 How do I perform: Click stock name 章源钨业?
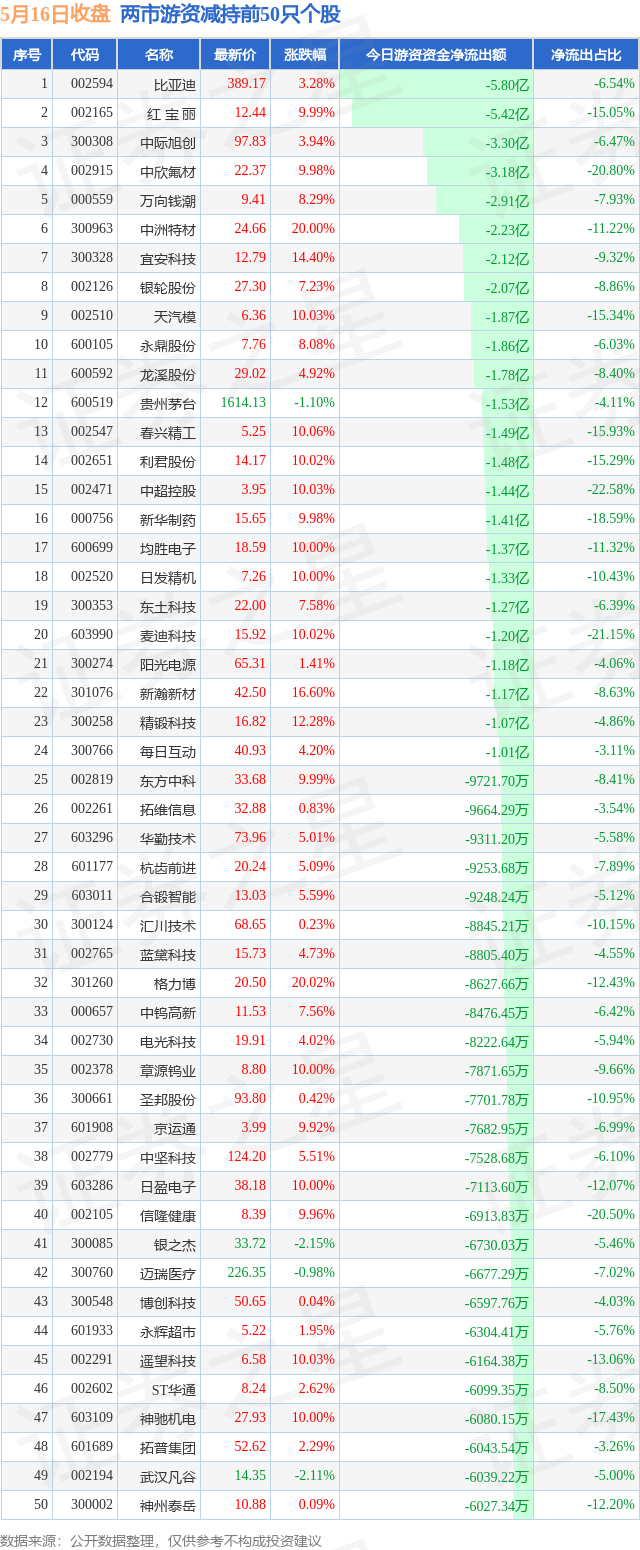pyautogui.click(x=168, y=1070)
